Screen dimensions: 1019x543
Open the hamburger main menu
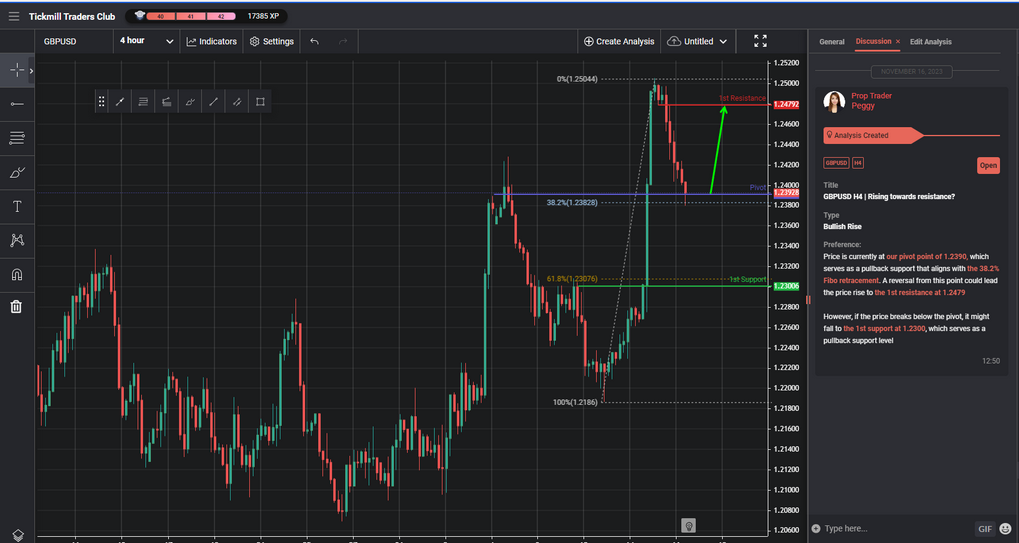pos(14,16)
